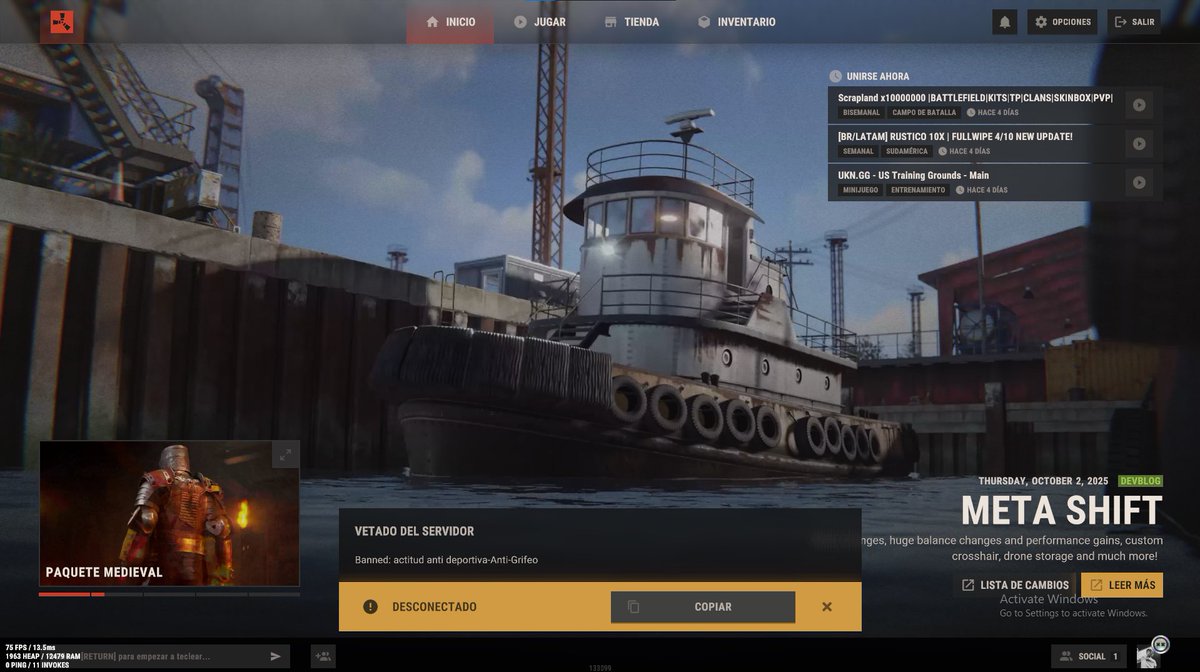
Task: Close the DESCONECTADO dialog
Action: 827,607
